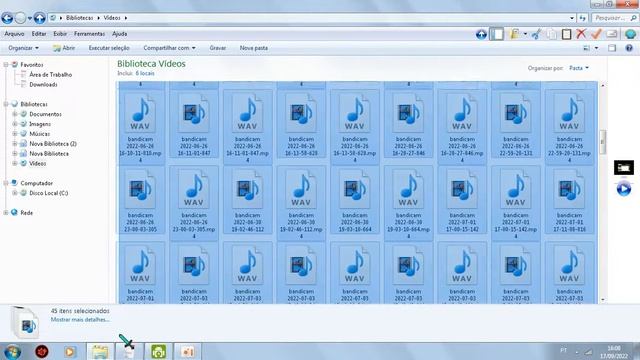Viewport: 640px width, 360px height.
Task: Open the green camera taskbar app
Action: click(158, 351)
